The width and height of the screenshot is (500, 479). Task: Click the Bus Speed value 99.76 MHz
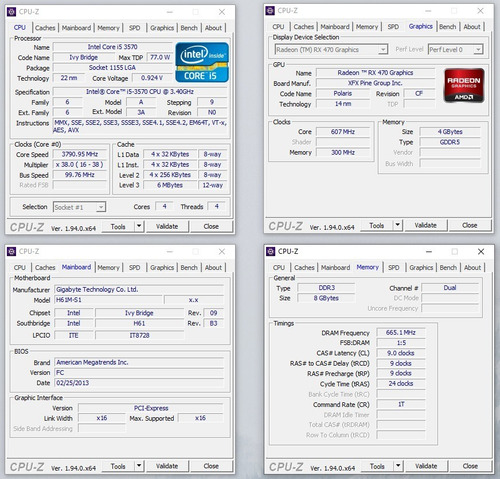click(x=80, y=175)
